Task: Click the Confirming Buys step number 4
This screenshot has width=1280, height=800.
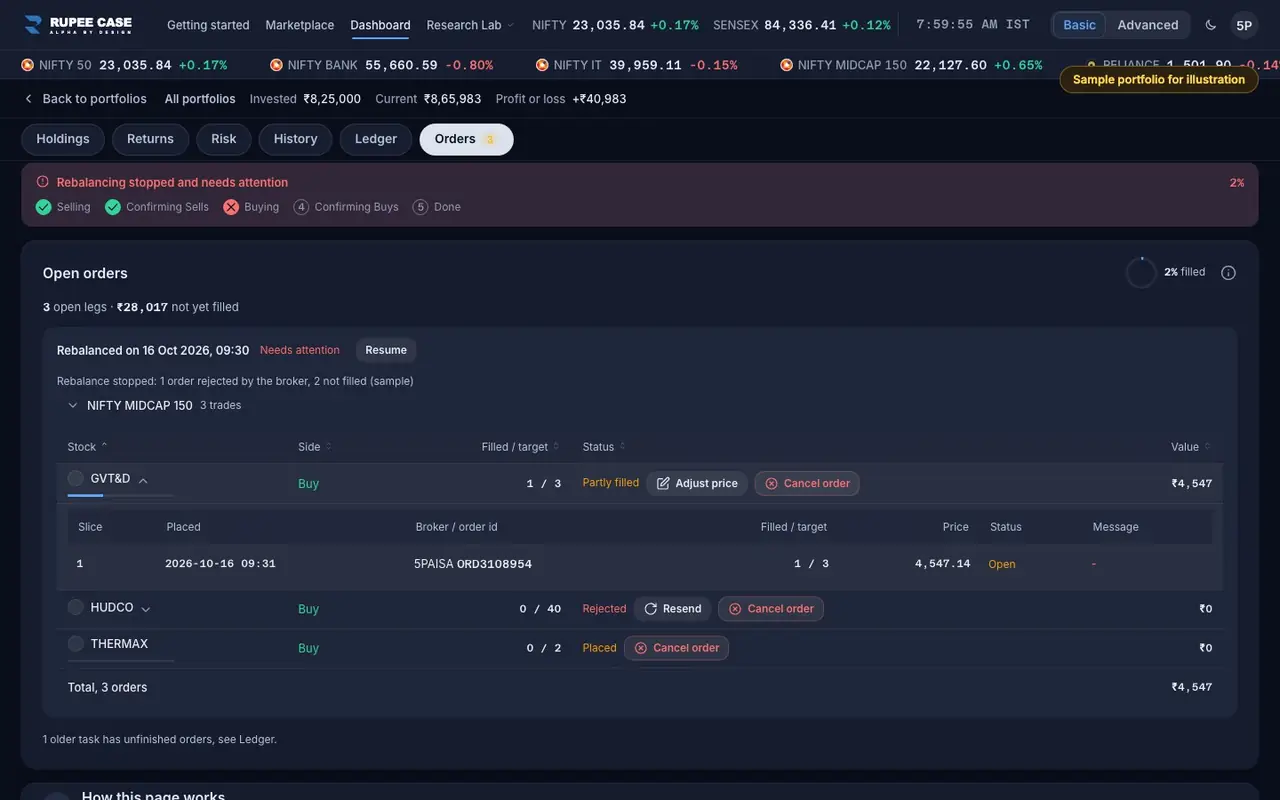Action: tap(301, 207)
